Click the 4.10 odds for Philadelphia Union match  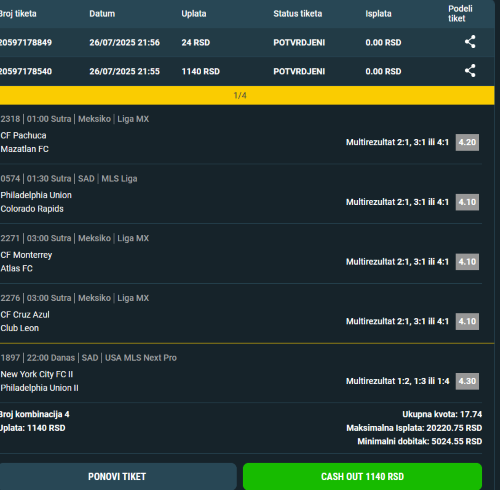467,202
